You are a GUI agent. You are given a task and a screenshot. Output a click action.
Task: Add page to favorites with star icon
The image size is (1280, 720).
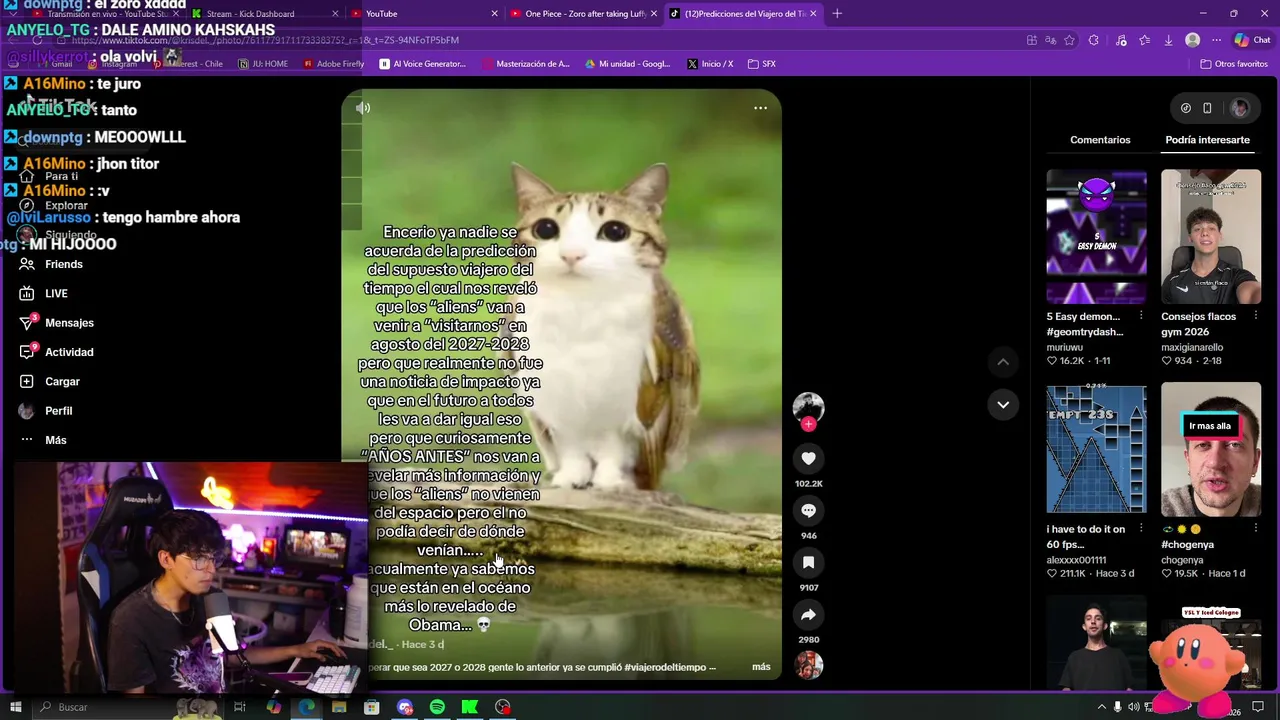click(x=1069, y=40)
